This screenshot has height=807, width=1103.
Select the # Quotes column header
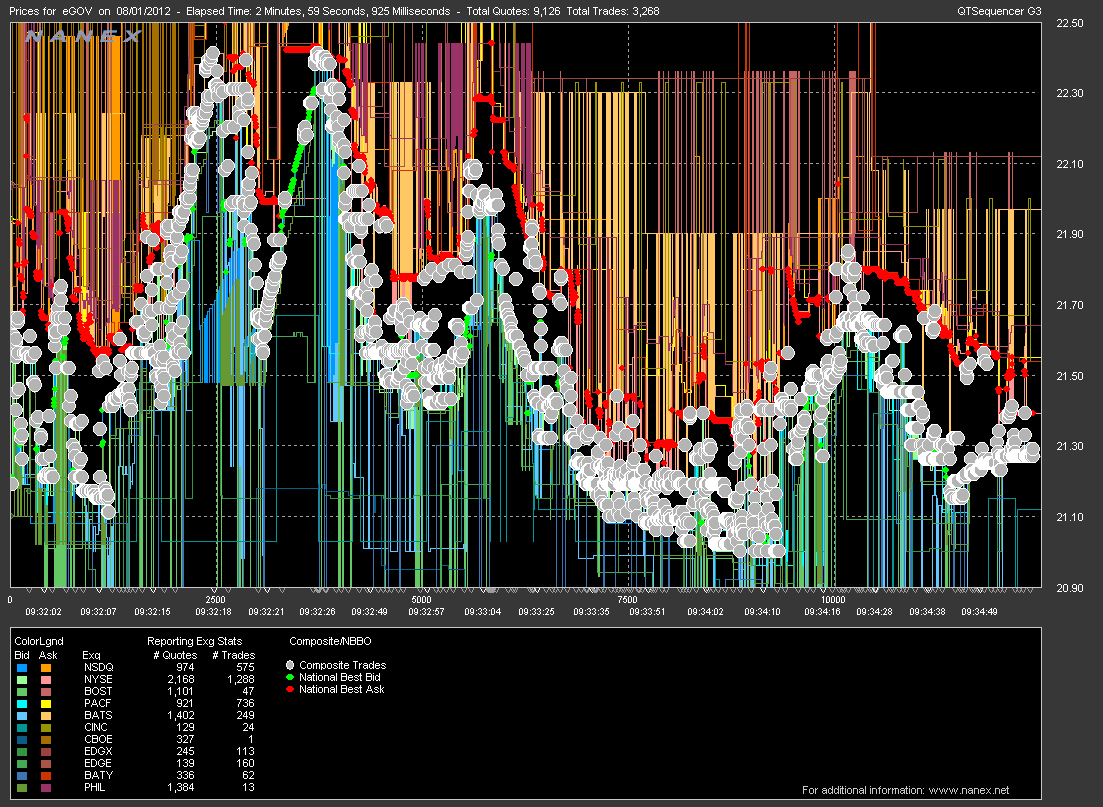pyautogui.click(x=175, y=655)
